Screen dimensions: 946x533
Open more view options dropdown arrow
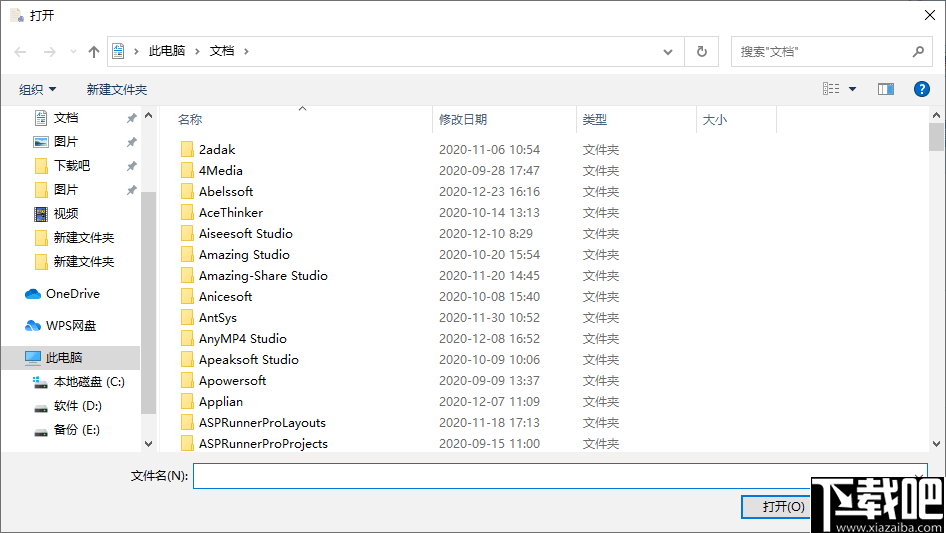(852, 89)
